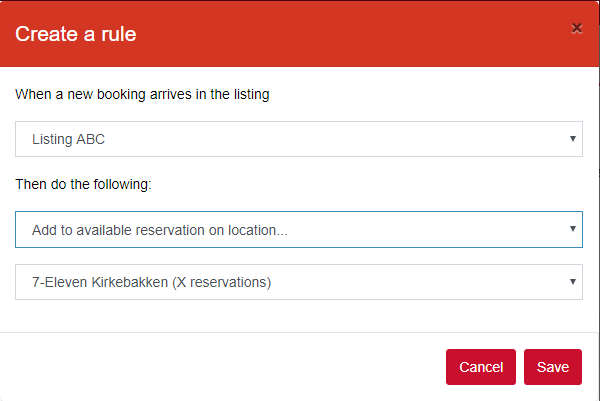Click the arrow on the action selector

pos(573,229)
